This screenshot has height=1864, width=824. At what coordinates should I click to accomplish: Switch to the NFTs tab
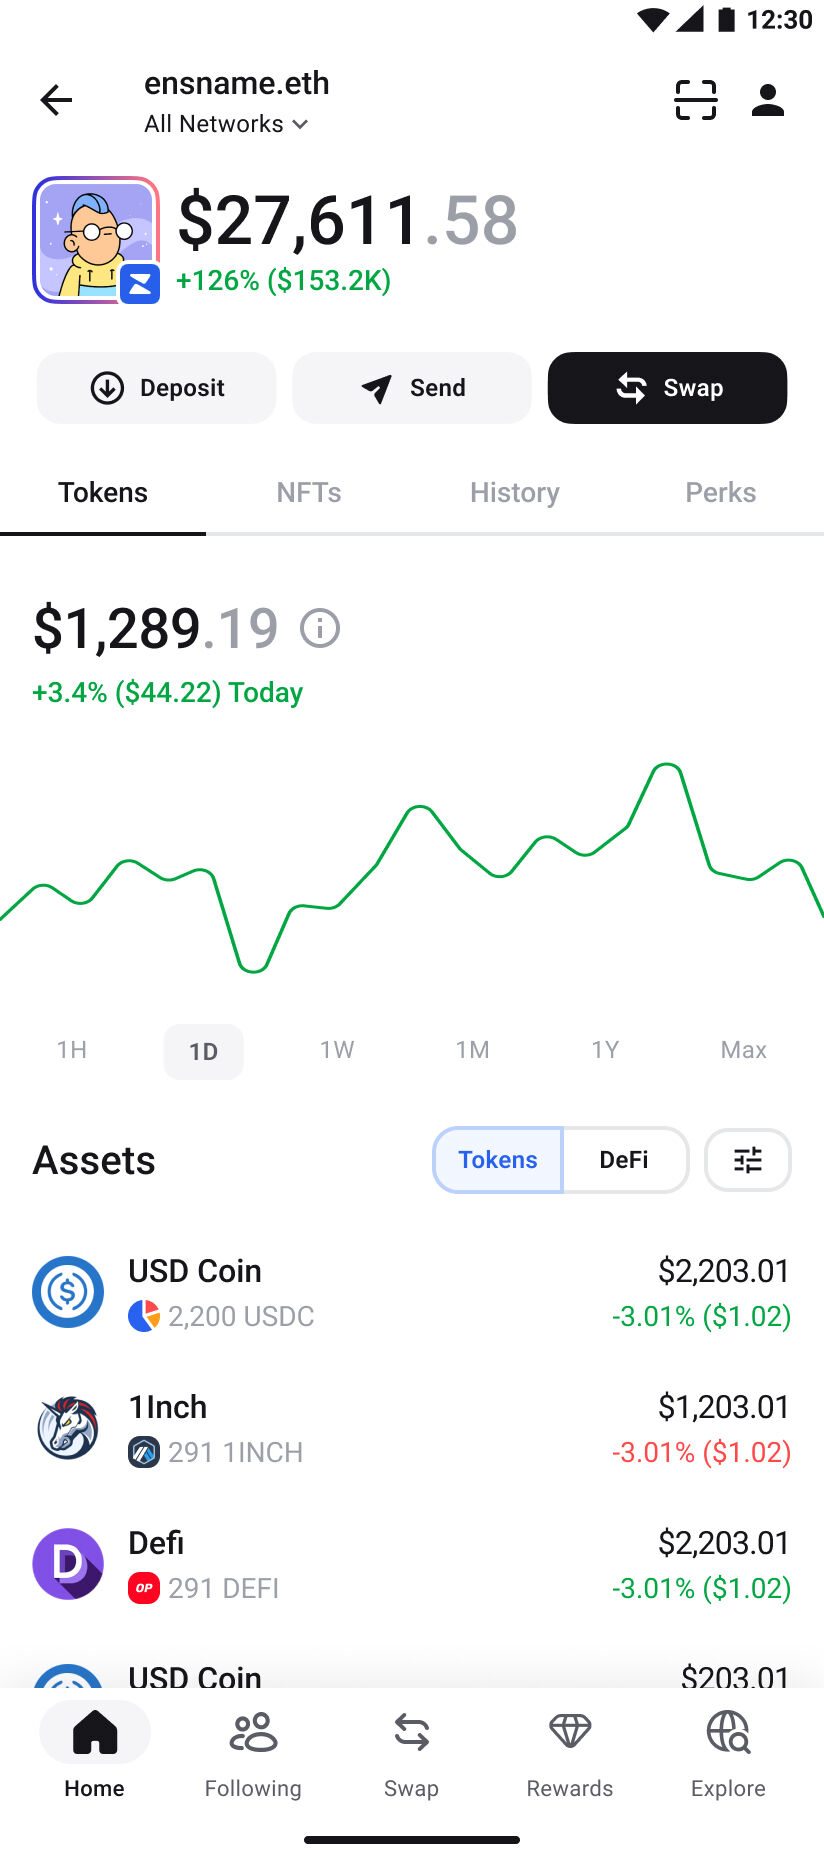pyautogui.click(x=309, y=492)
